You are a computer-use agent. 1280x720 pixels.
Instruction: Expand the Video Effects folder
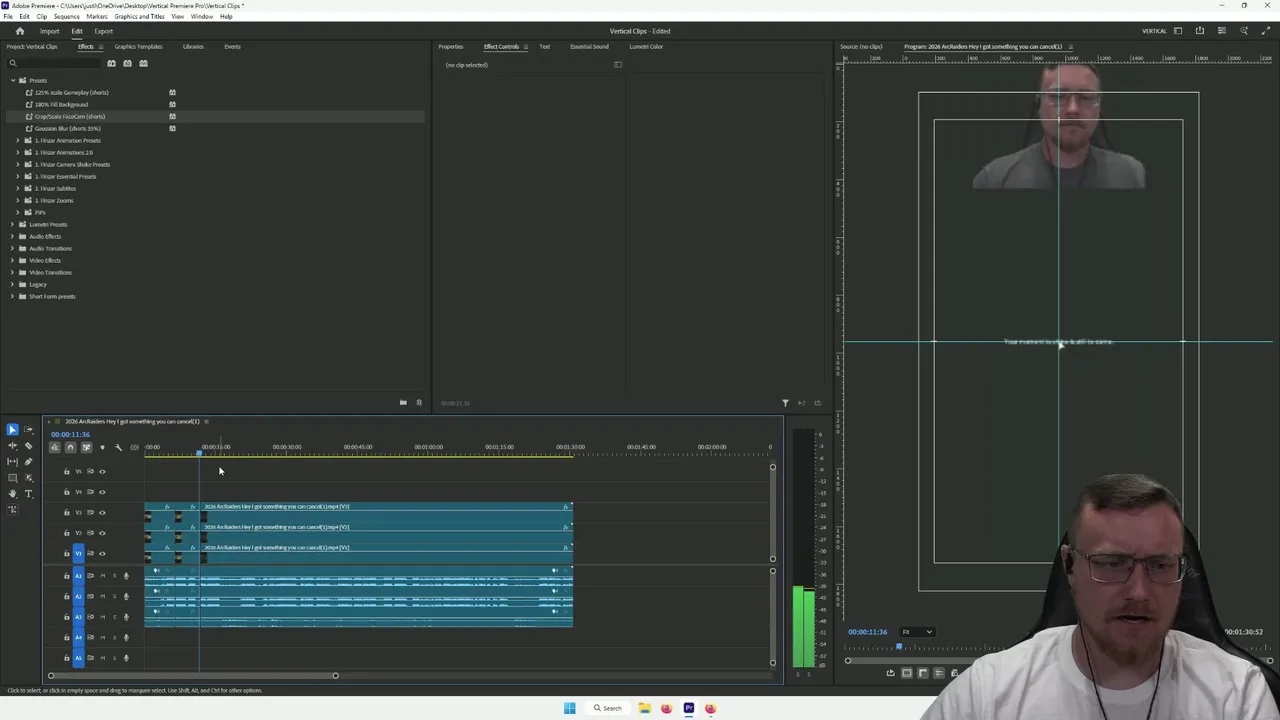tap(13, 260)
